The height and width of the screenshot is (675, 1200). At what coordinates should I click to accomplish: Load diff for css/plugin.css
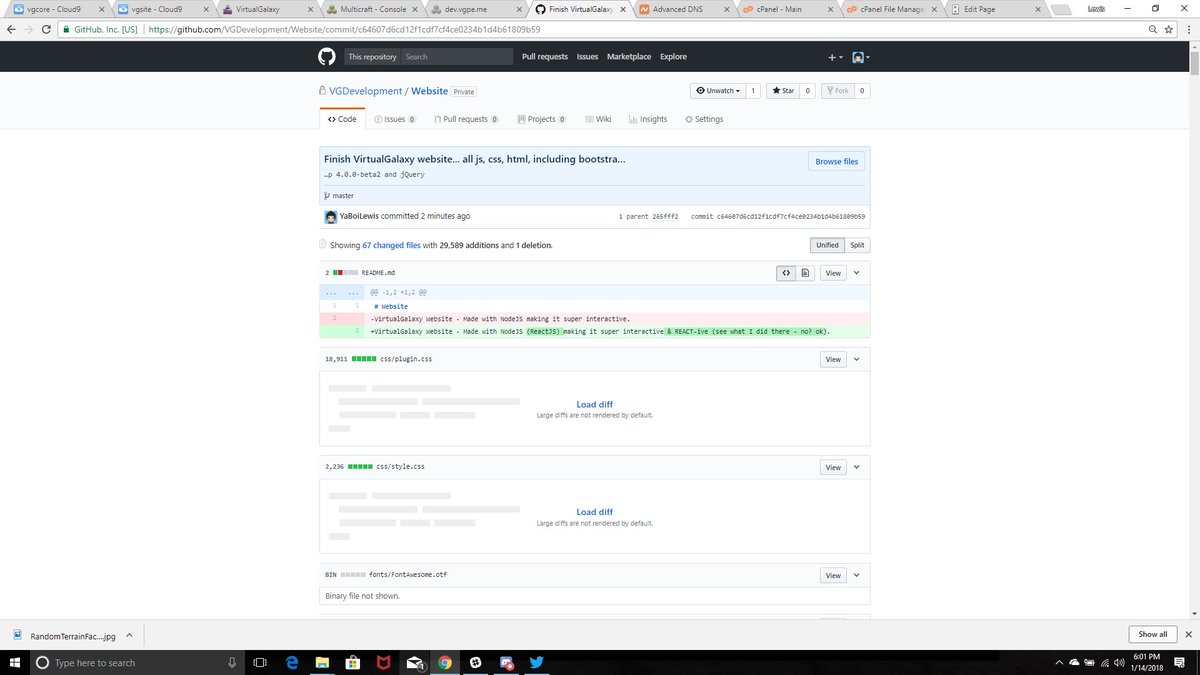point(595,405)
